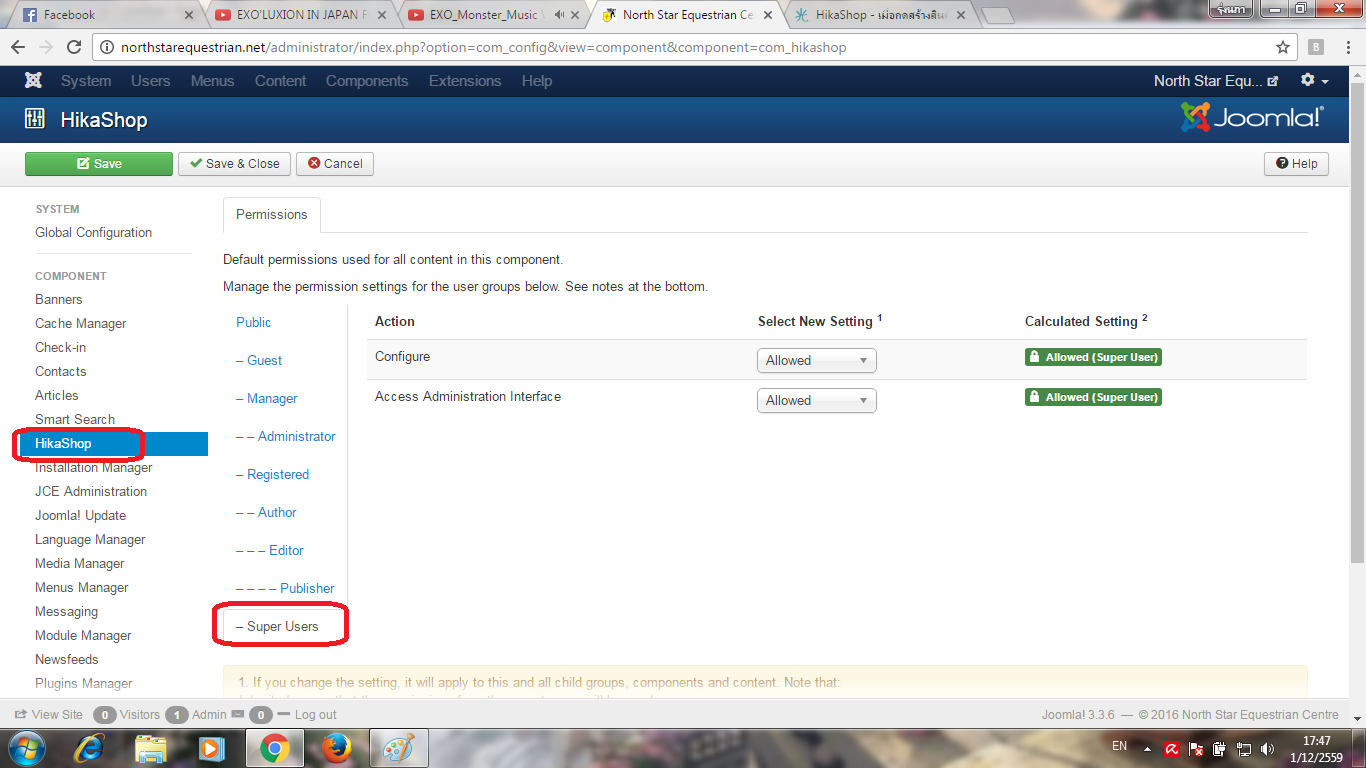Select the Super Users group

277,627
